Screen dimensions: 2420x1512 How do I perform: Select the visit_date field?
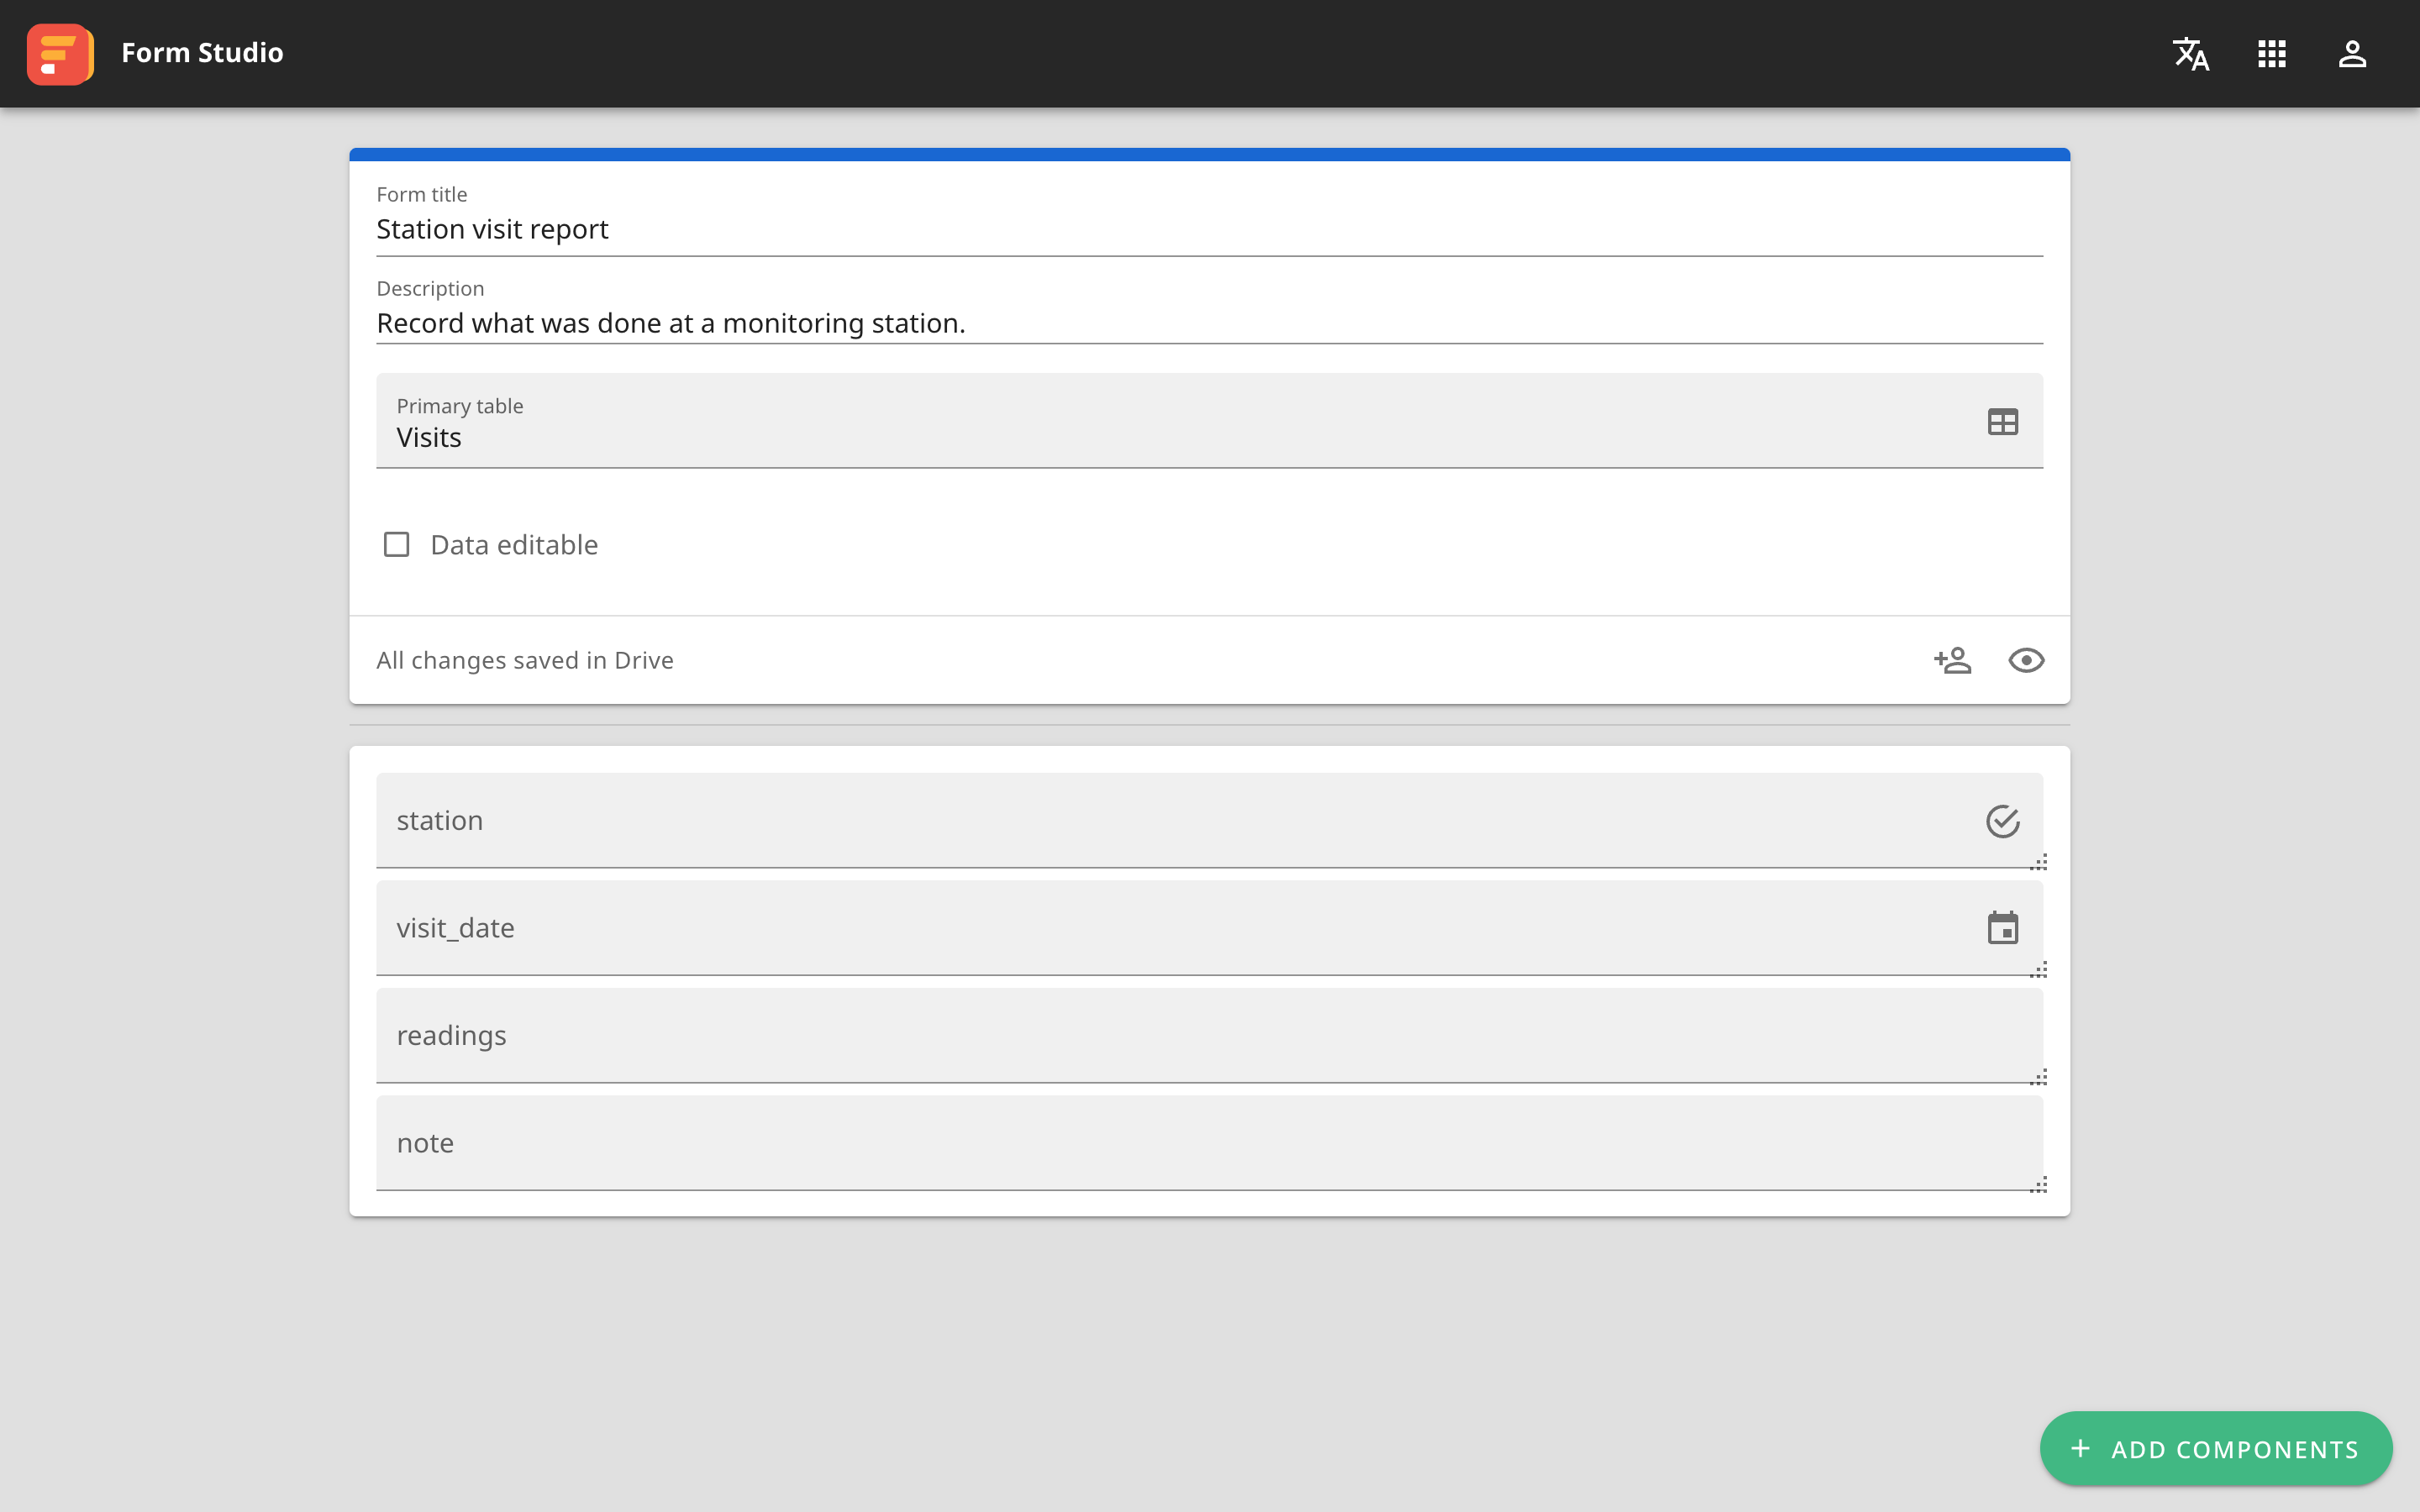(x=1209, y=928)
